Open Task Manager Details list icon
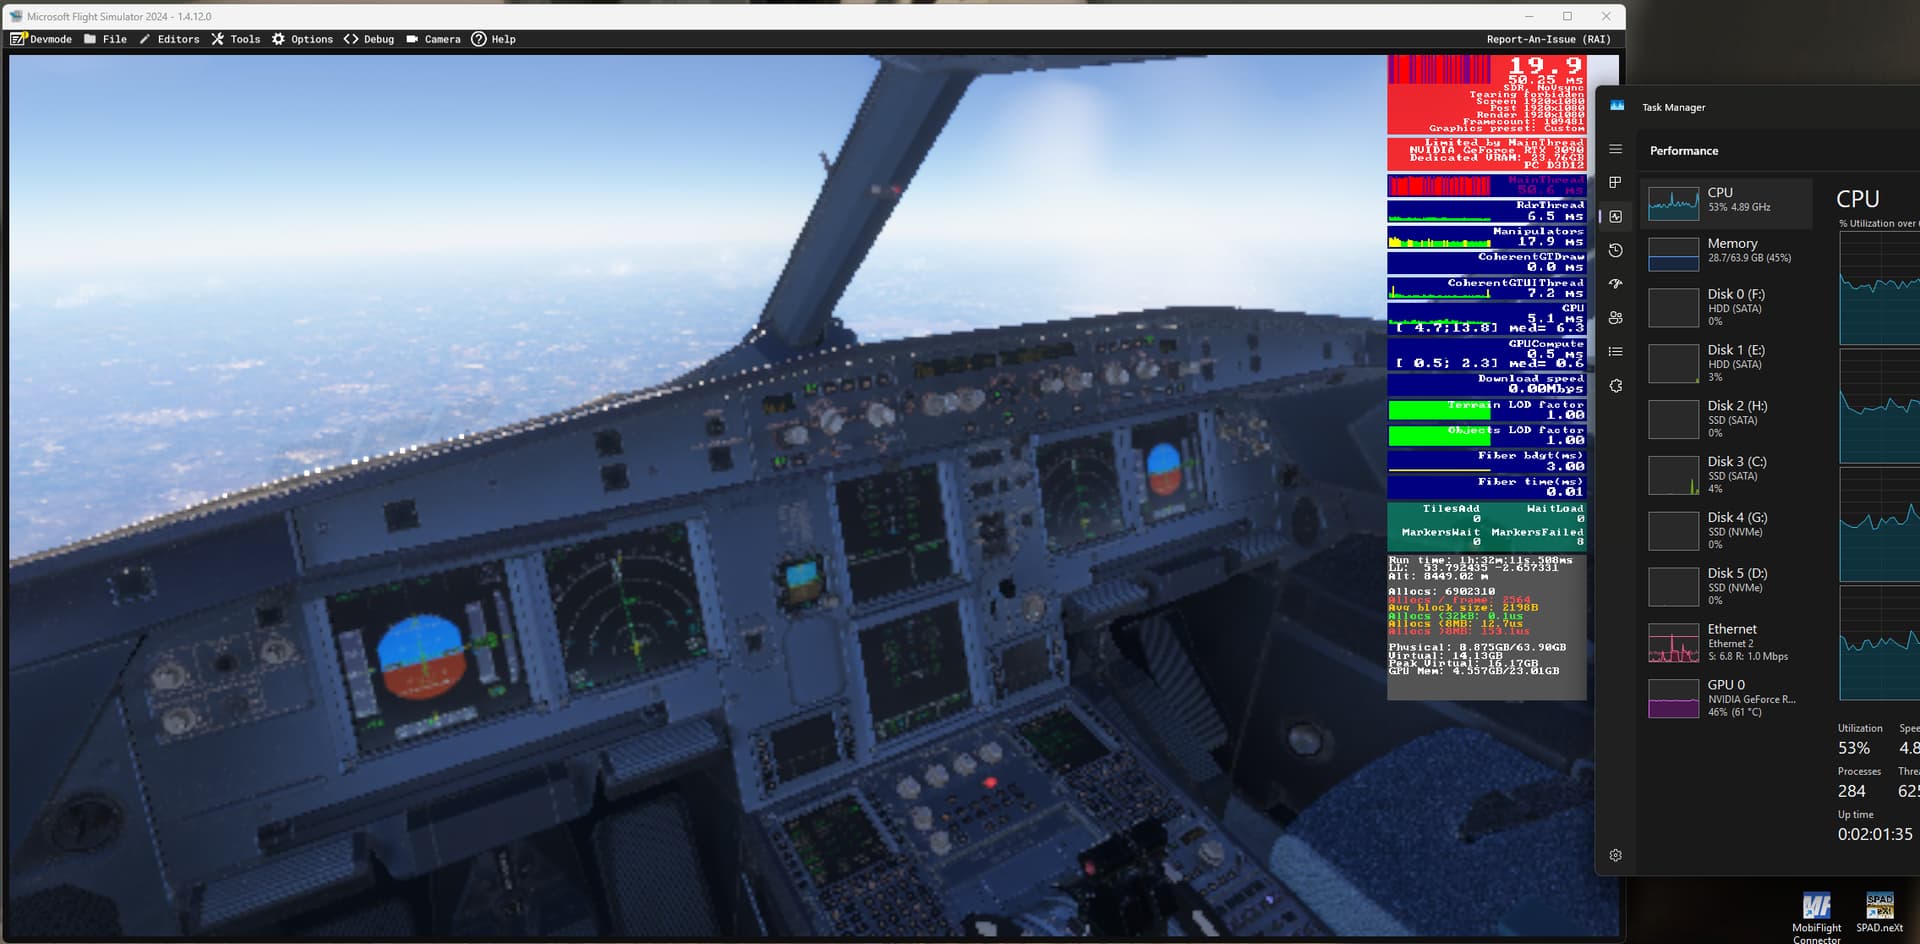1920x944 pixels. point(1615,352)
